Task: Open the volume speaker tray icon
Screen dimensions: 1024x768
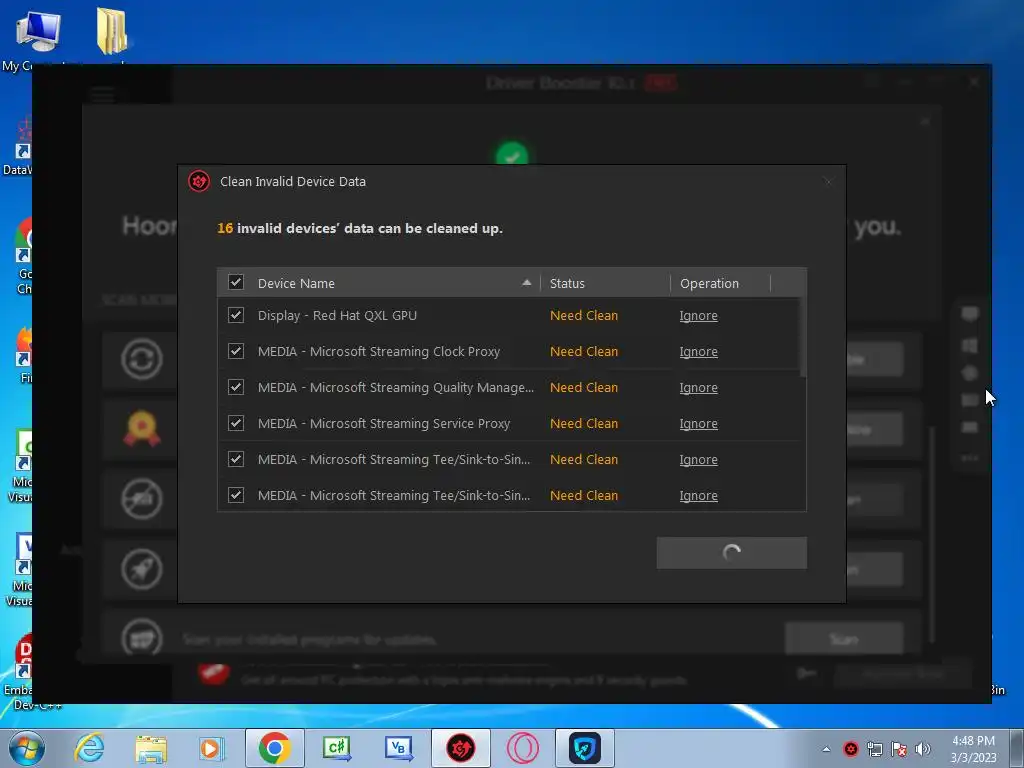Action: coord(922,749)
